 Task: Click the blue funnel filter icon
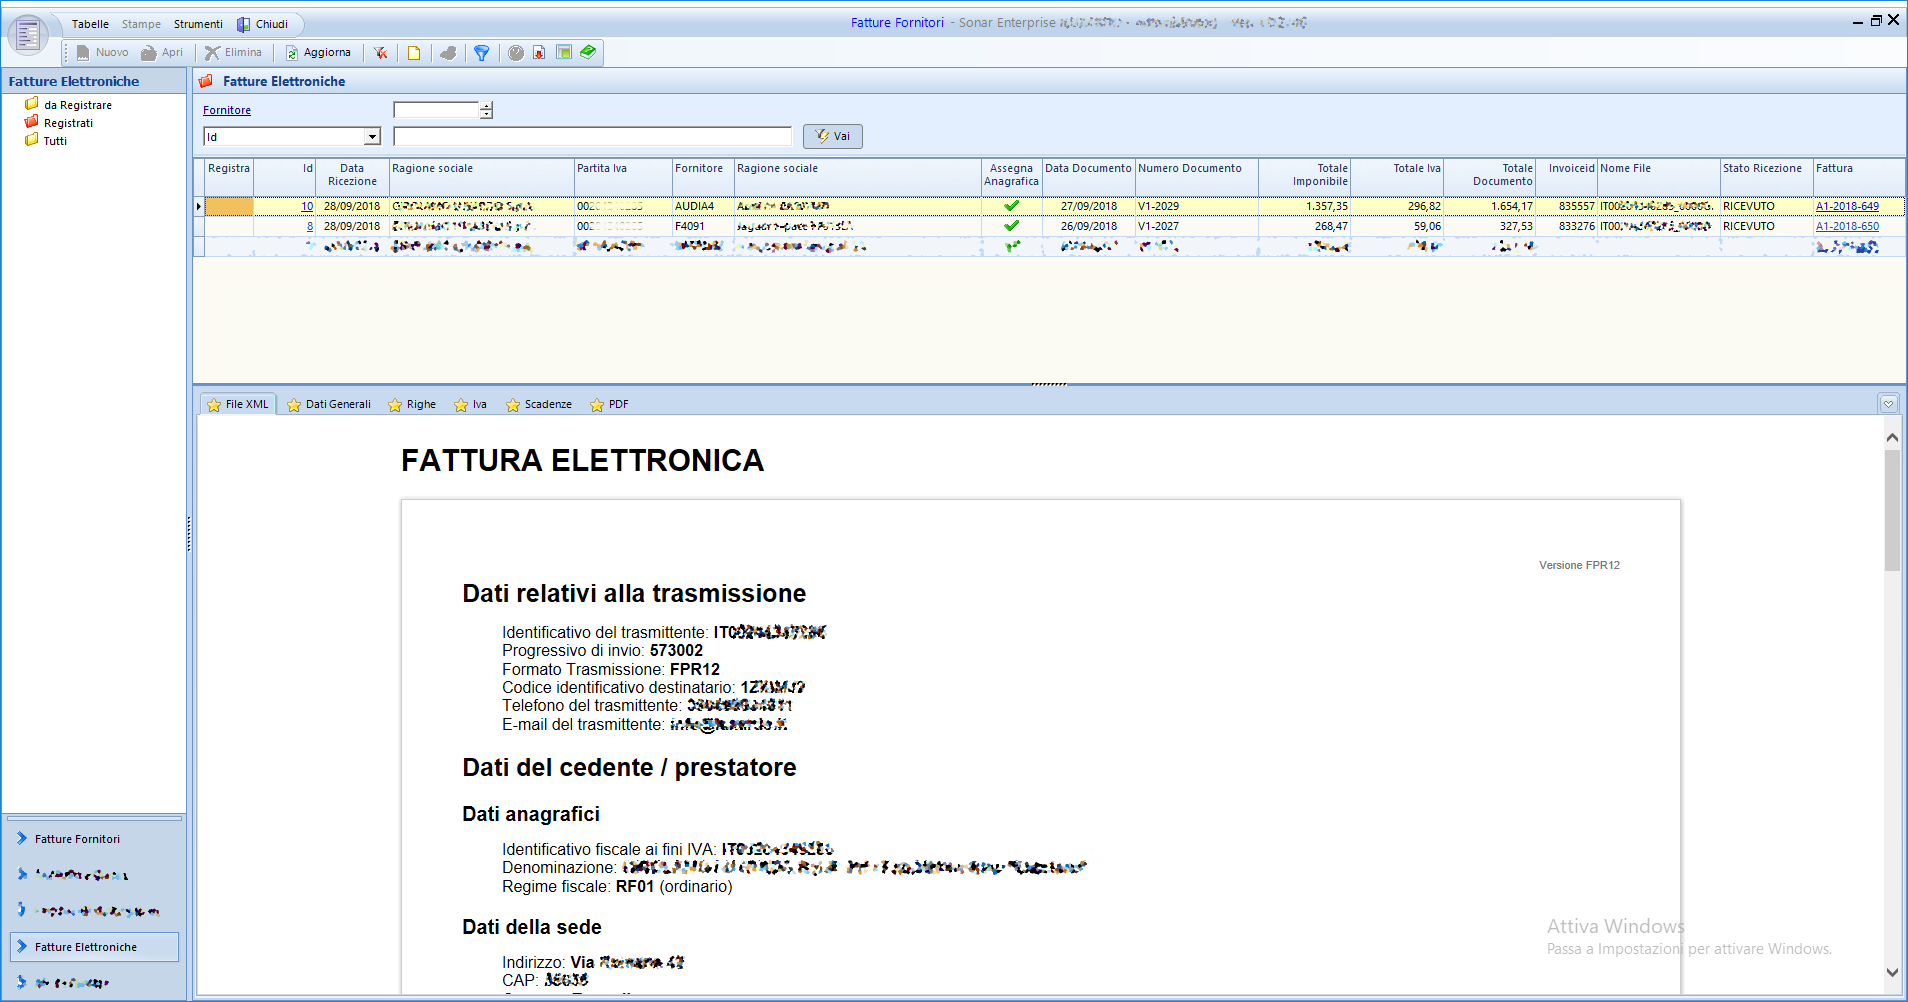[x=481, y=53]
